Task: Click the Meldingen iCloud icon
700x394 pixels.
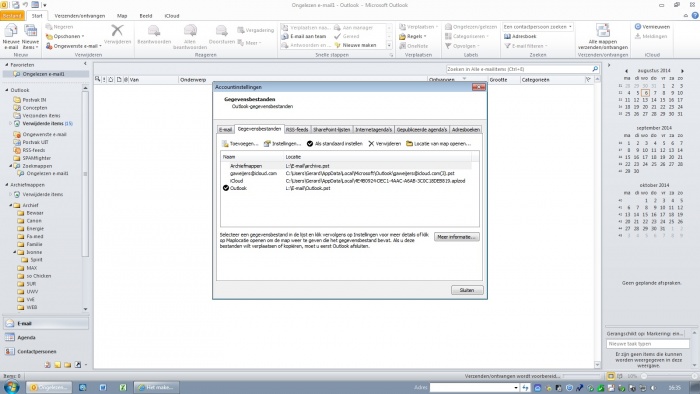Action: (651, 36)
